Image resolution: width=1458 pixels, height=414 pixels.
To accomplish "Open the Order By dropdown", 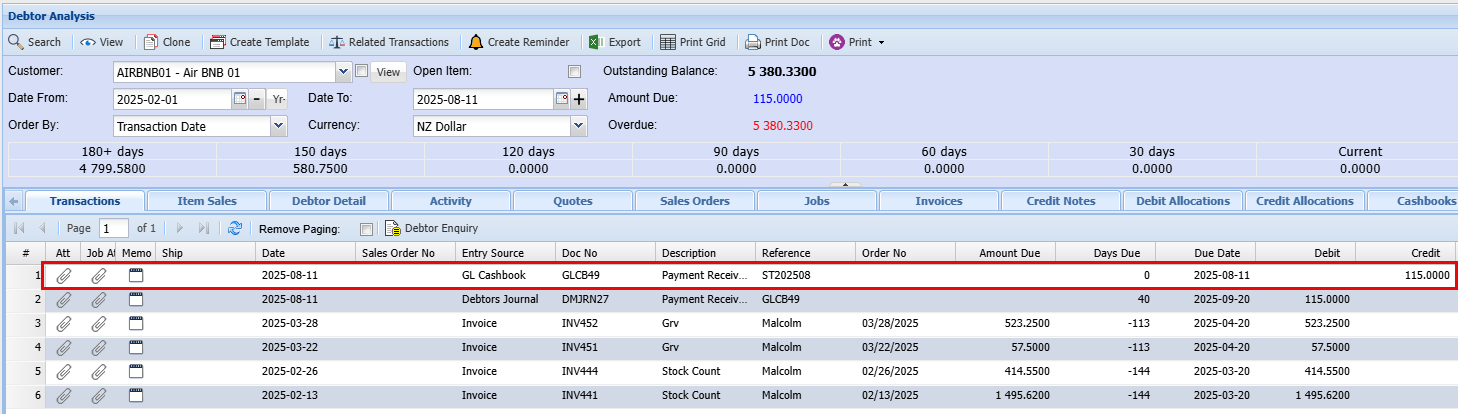I will coord(279,126).
